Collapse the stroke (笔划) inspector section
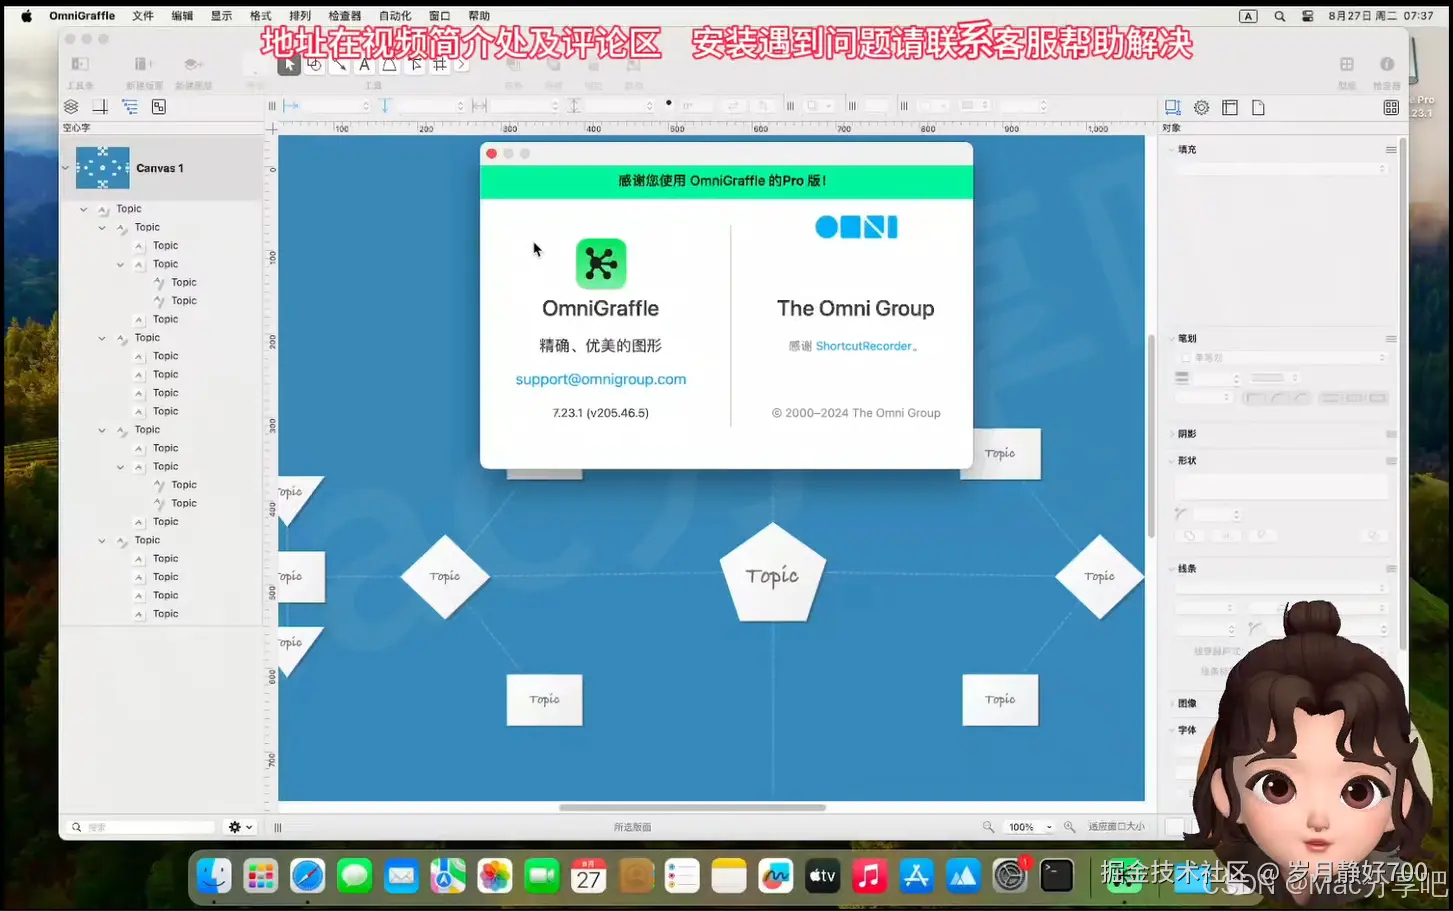1453x911 pixels. 1172,338
